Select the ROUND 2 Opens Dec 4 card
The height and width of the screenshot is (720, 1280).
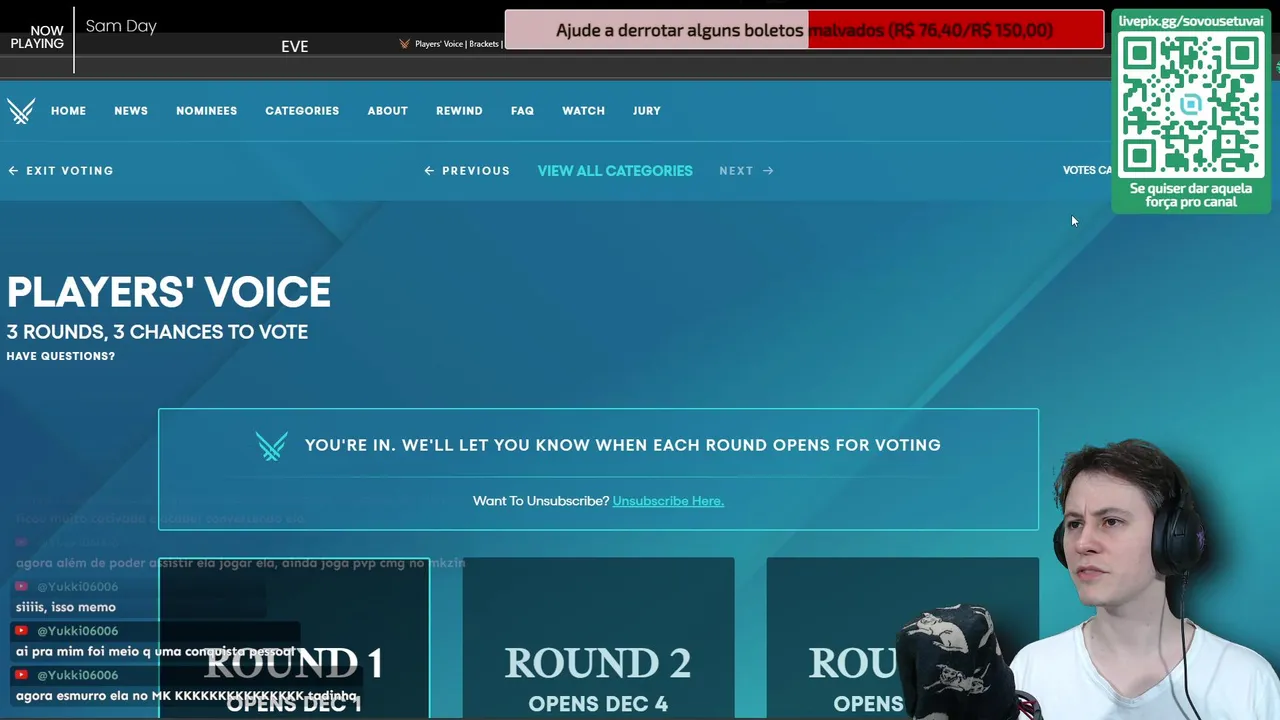point(598,638)
